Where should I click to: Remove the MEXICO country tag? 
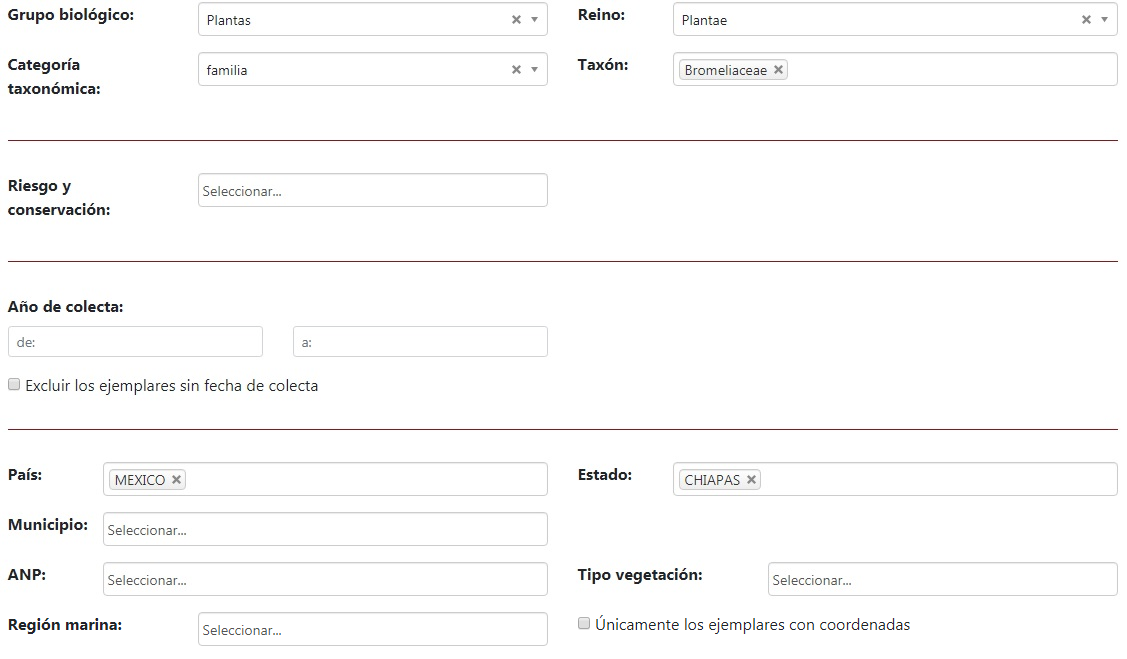(176, 480)
